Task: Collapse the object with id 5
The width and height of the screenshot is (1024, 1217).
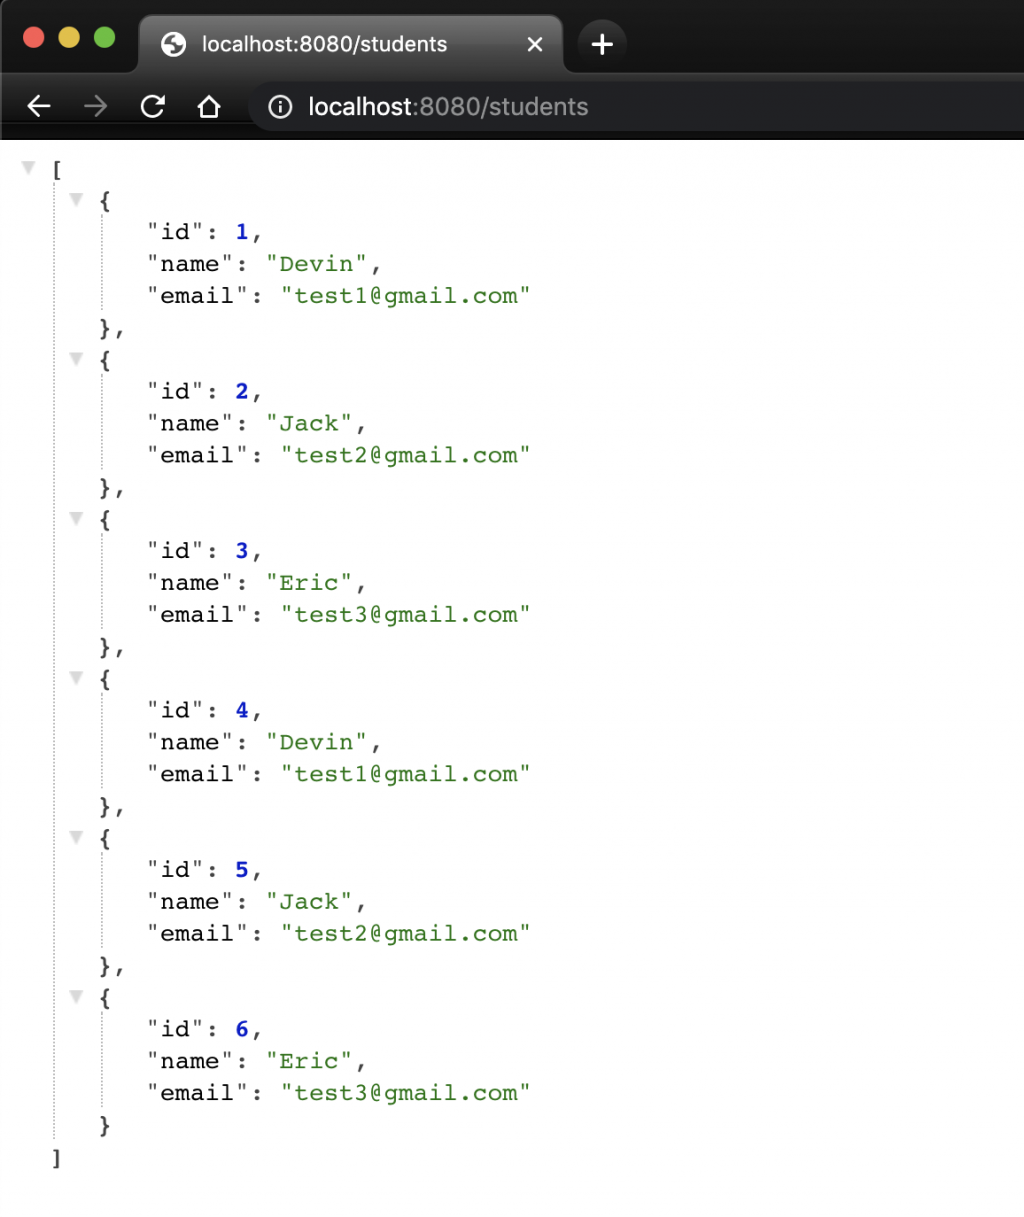Action: click(75, 836)
